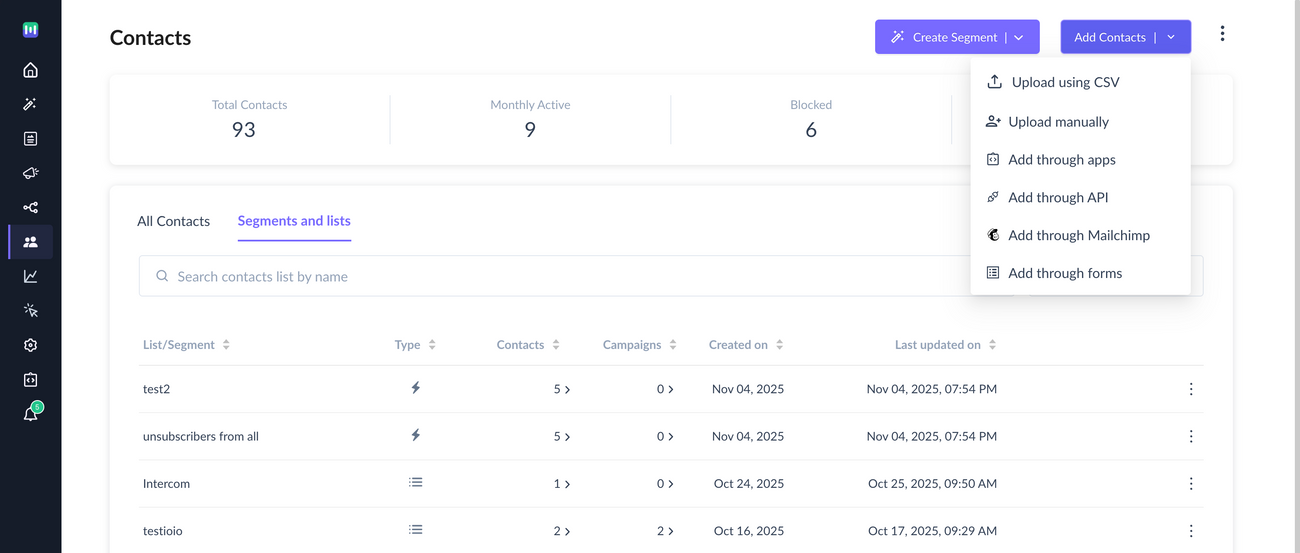Viewport: 1300px width, 553px height.
Task: Switch to the All Contacts tab
Action: 173,221
